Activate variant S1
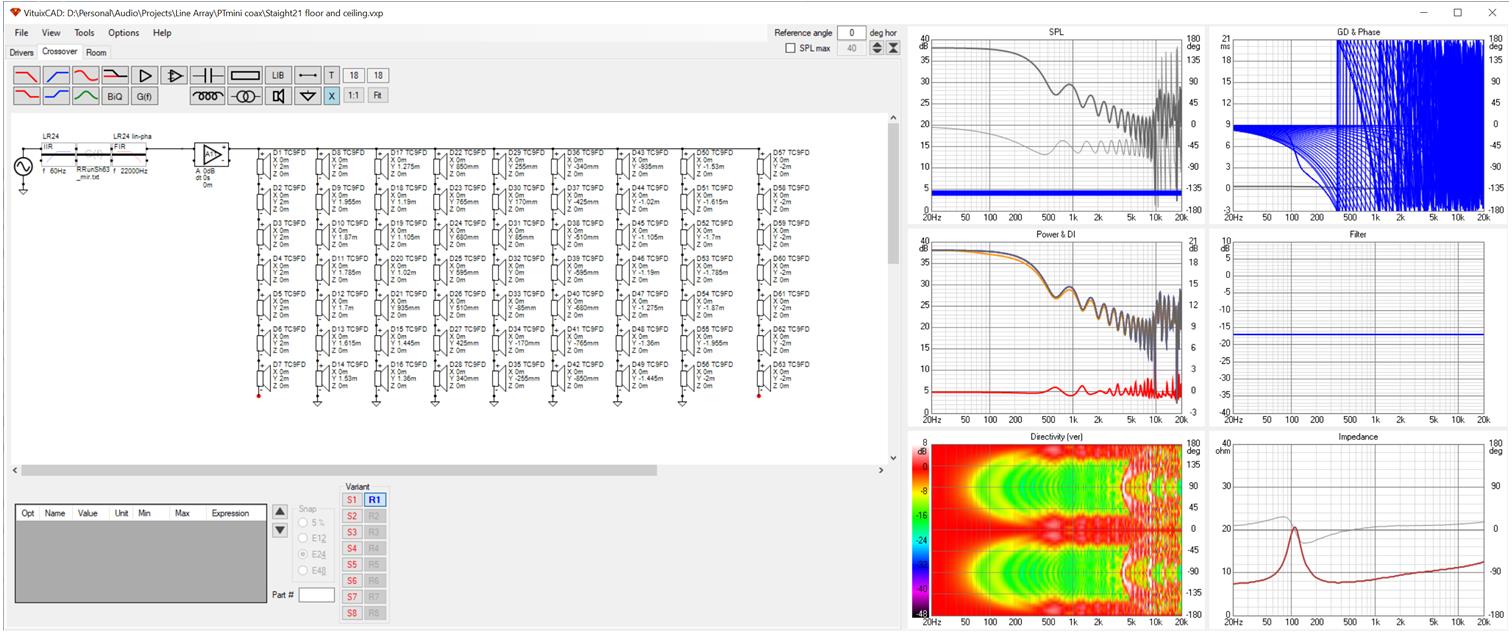1512x632 pixels. pos(352,499)
